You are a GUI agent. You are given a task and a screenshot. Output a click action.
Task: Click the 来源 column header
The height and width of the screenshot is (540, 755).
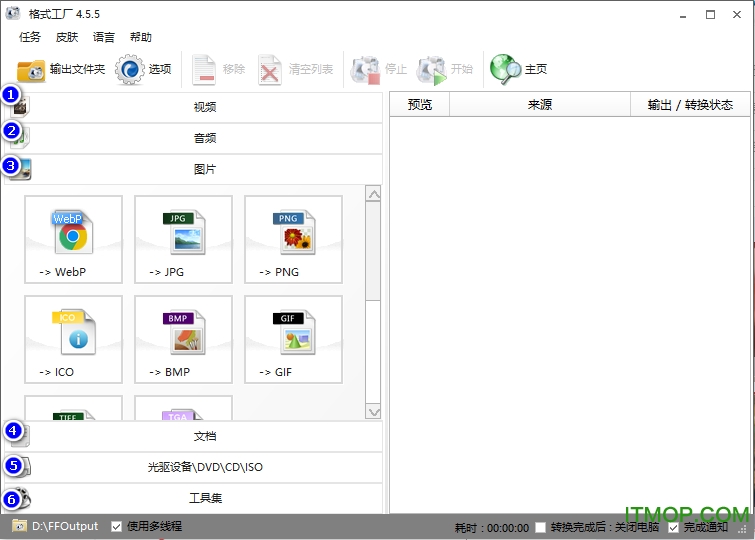pos(539,105)
